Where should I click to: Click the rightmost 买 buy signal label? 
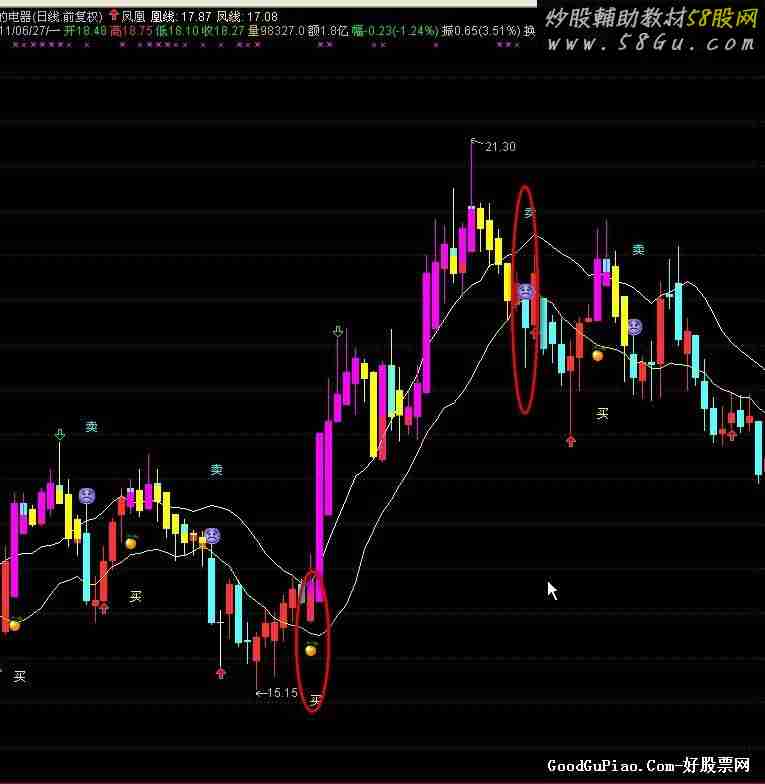click(602, 414)
